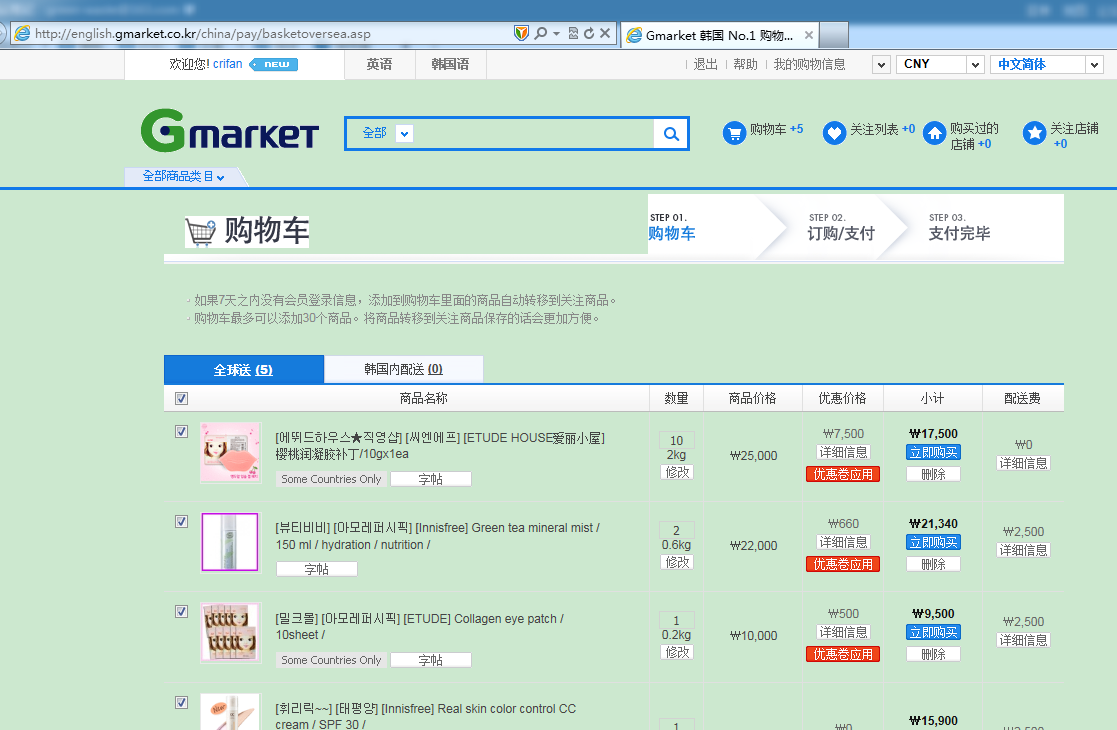1117x730 pixels.
Task: Click 立即购买 for the ₩21,340 item
Action: 933,542
